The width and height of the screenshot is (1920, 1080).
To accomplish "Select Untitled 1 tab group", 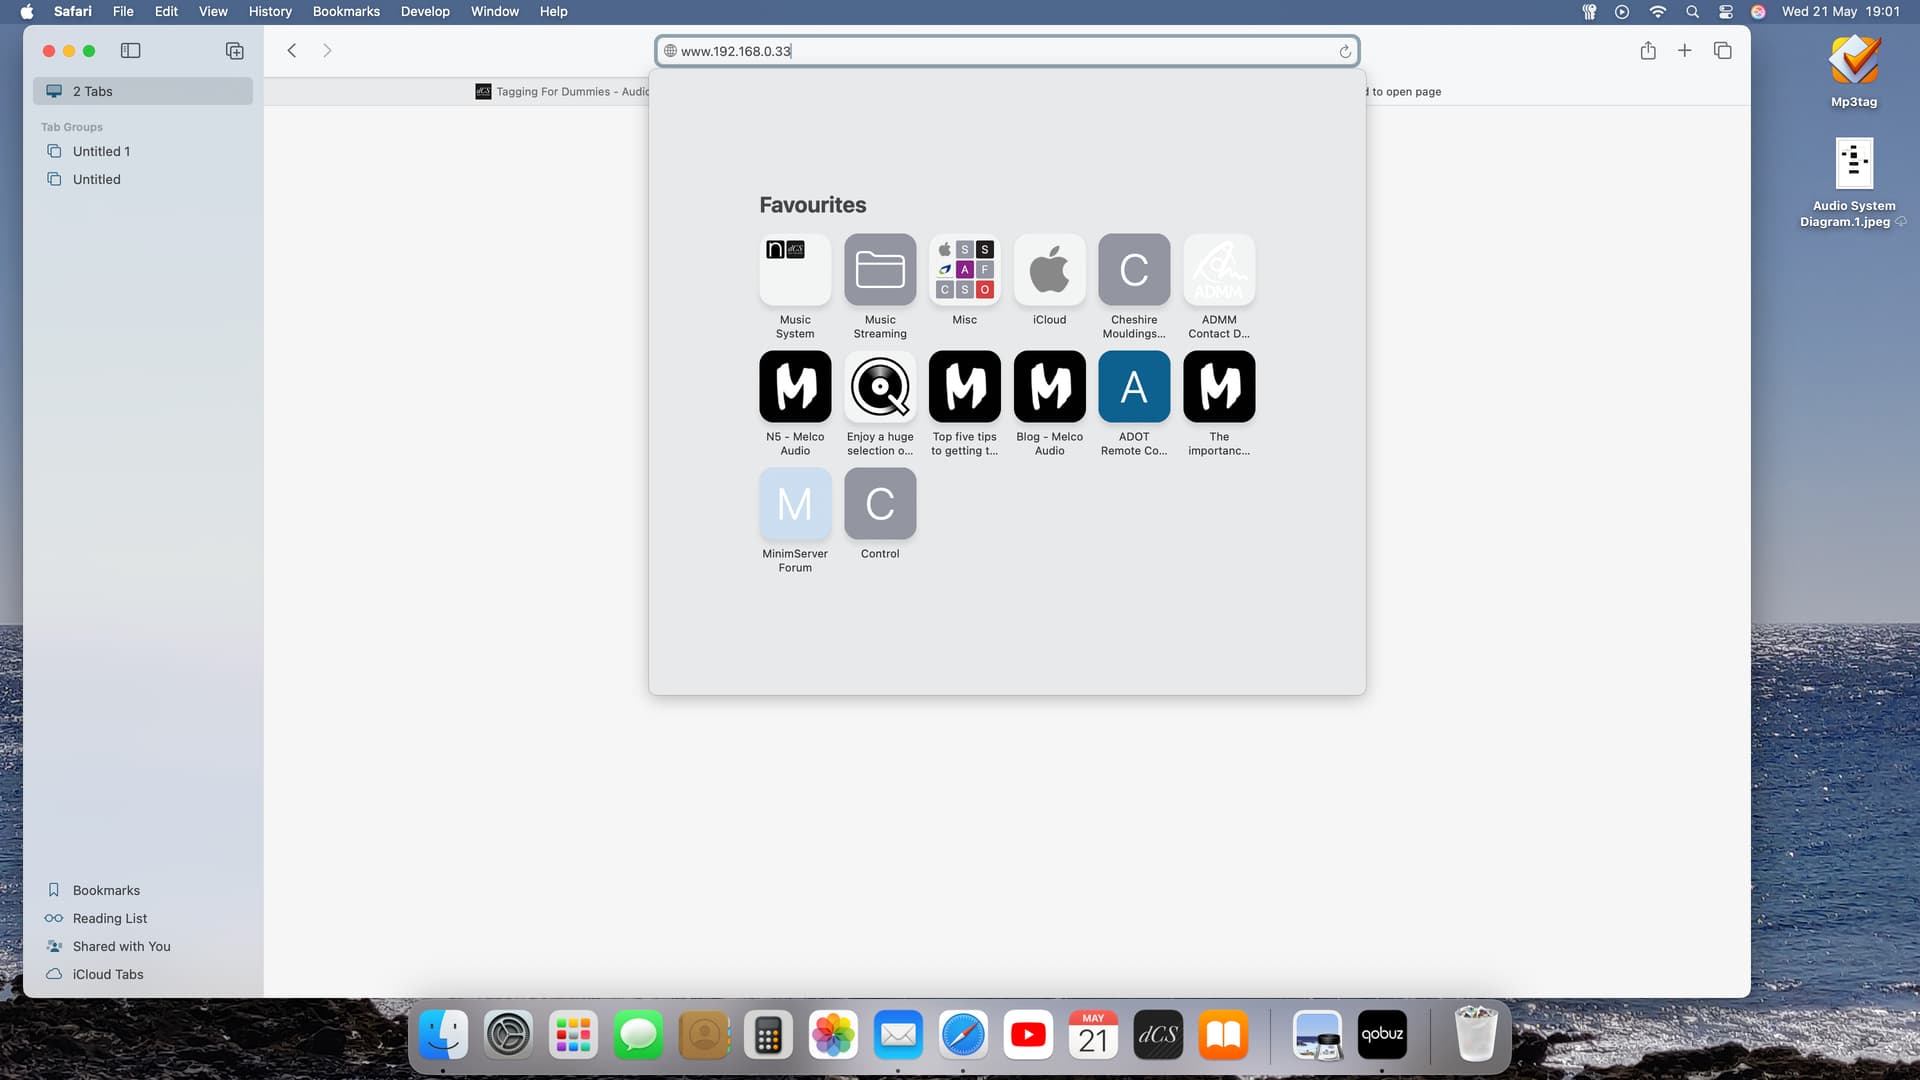I will click(143, 151).
